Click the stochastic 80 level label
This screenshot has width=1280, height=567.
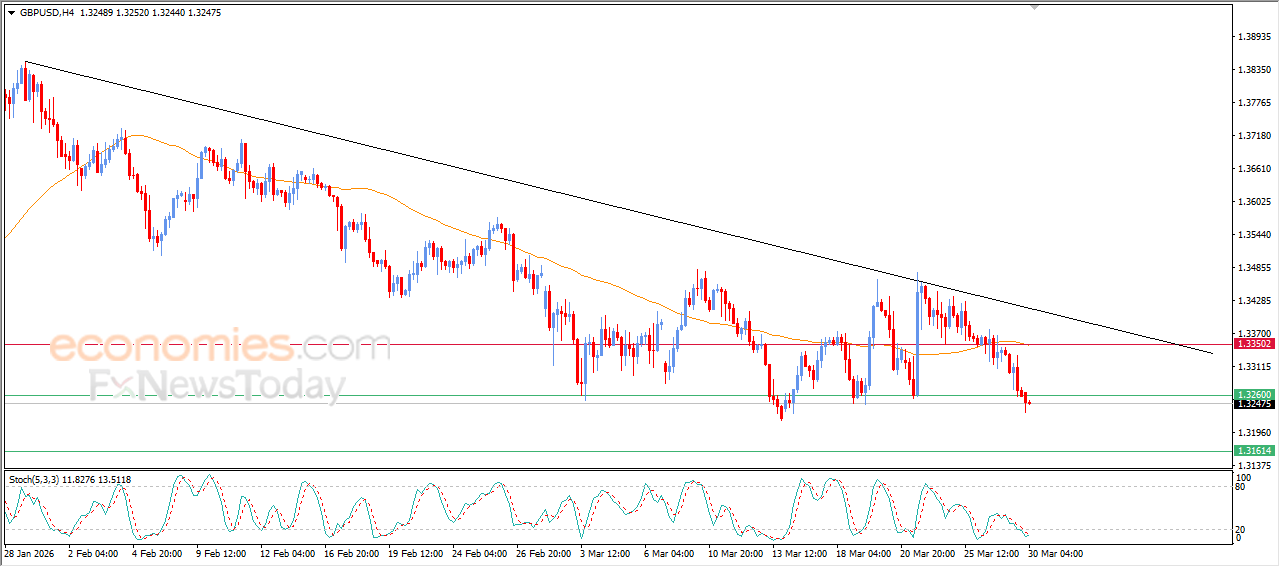coord(1241,487)
